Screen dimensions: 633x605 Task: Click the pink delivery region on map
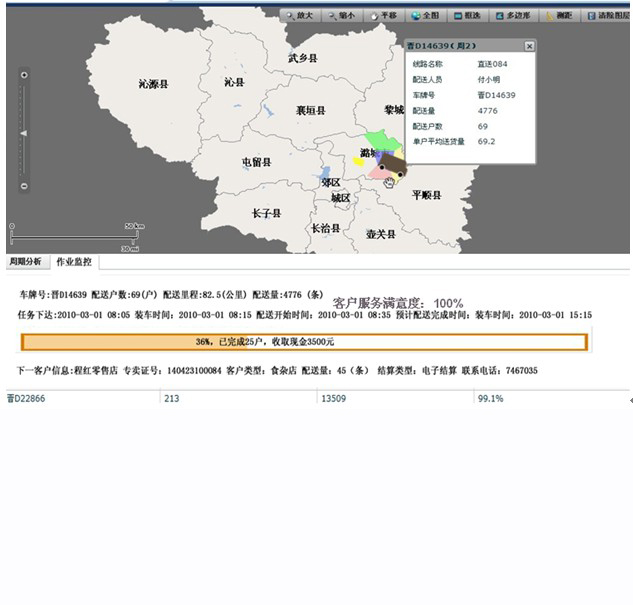[x=377, y=172]
